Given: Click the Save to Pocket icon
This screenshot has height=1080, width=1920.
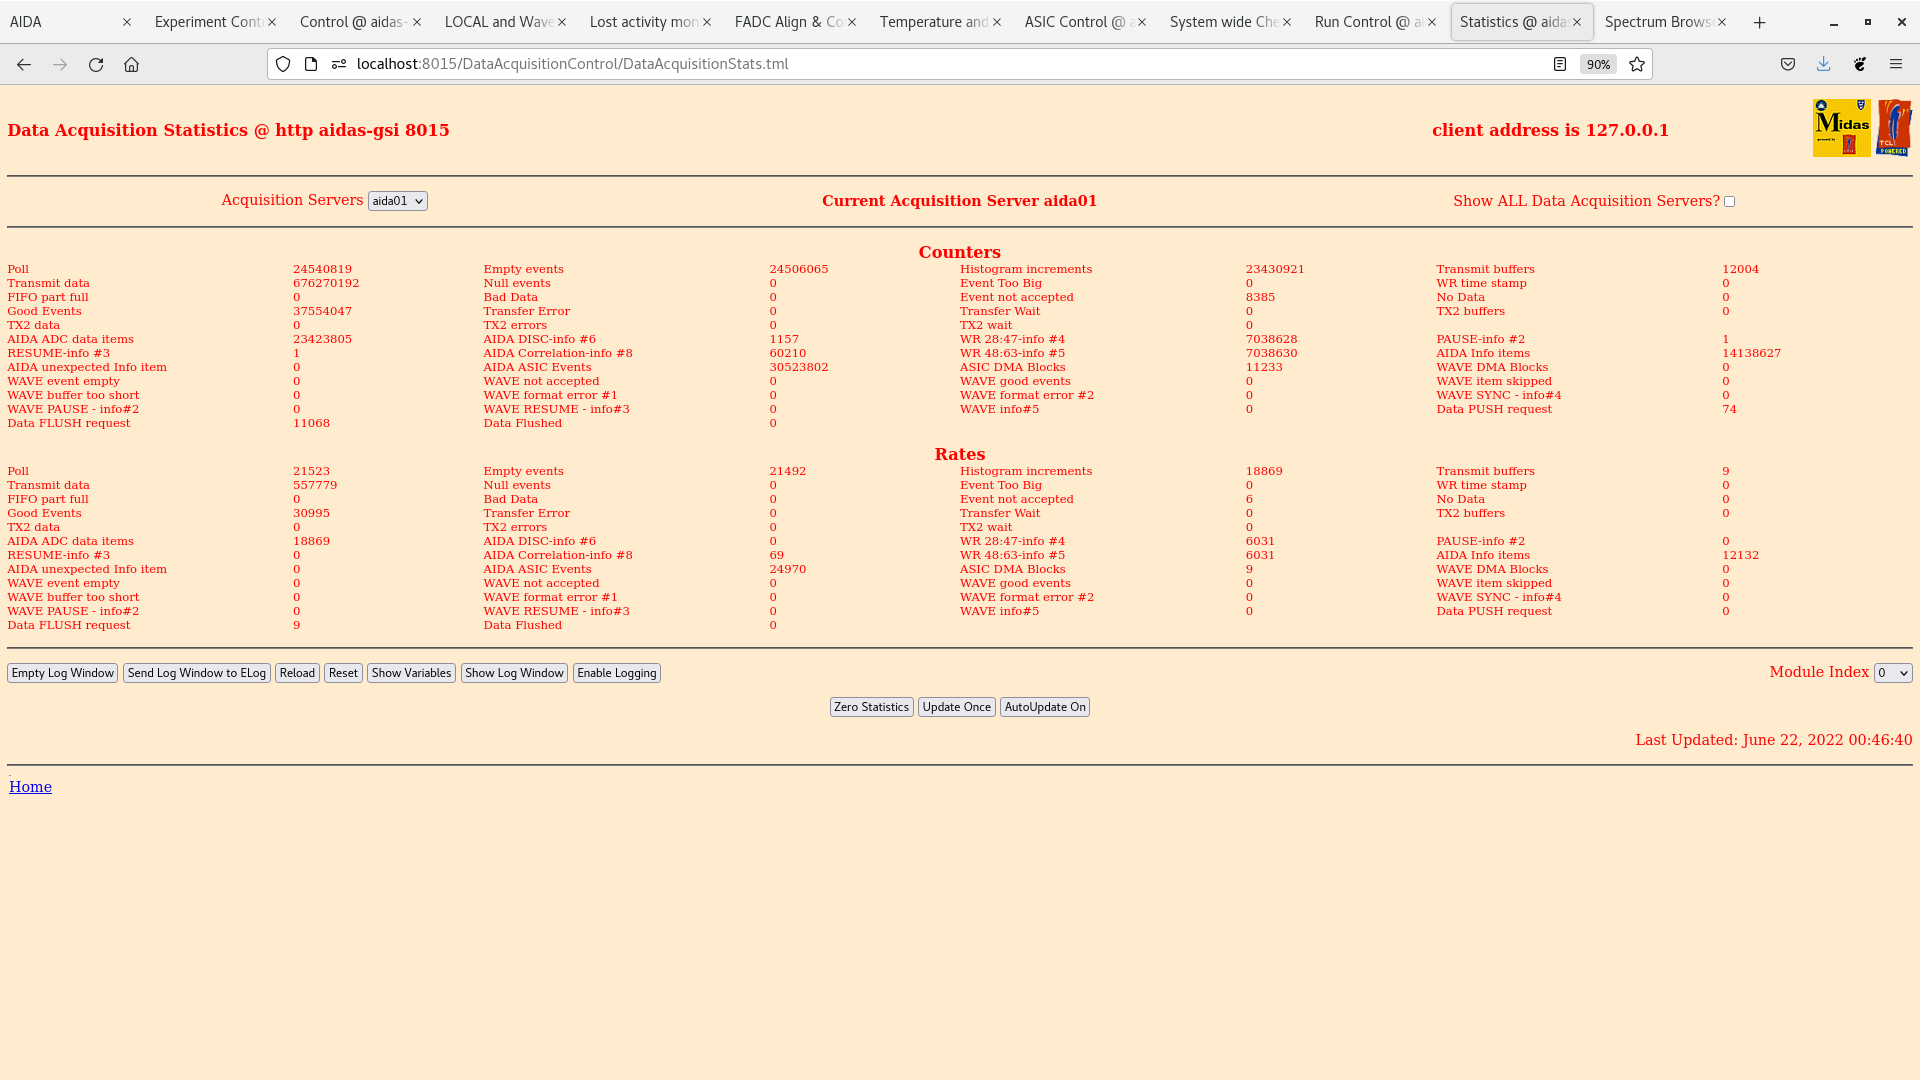Looking at the screenshot, I should (1788, 64).
